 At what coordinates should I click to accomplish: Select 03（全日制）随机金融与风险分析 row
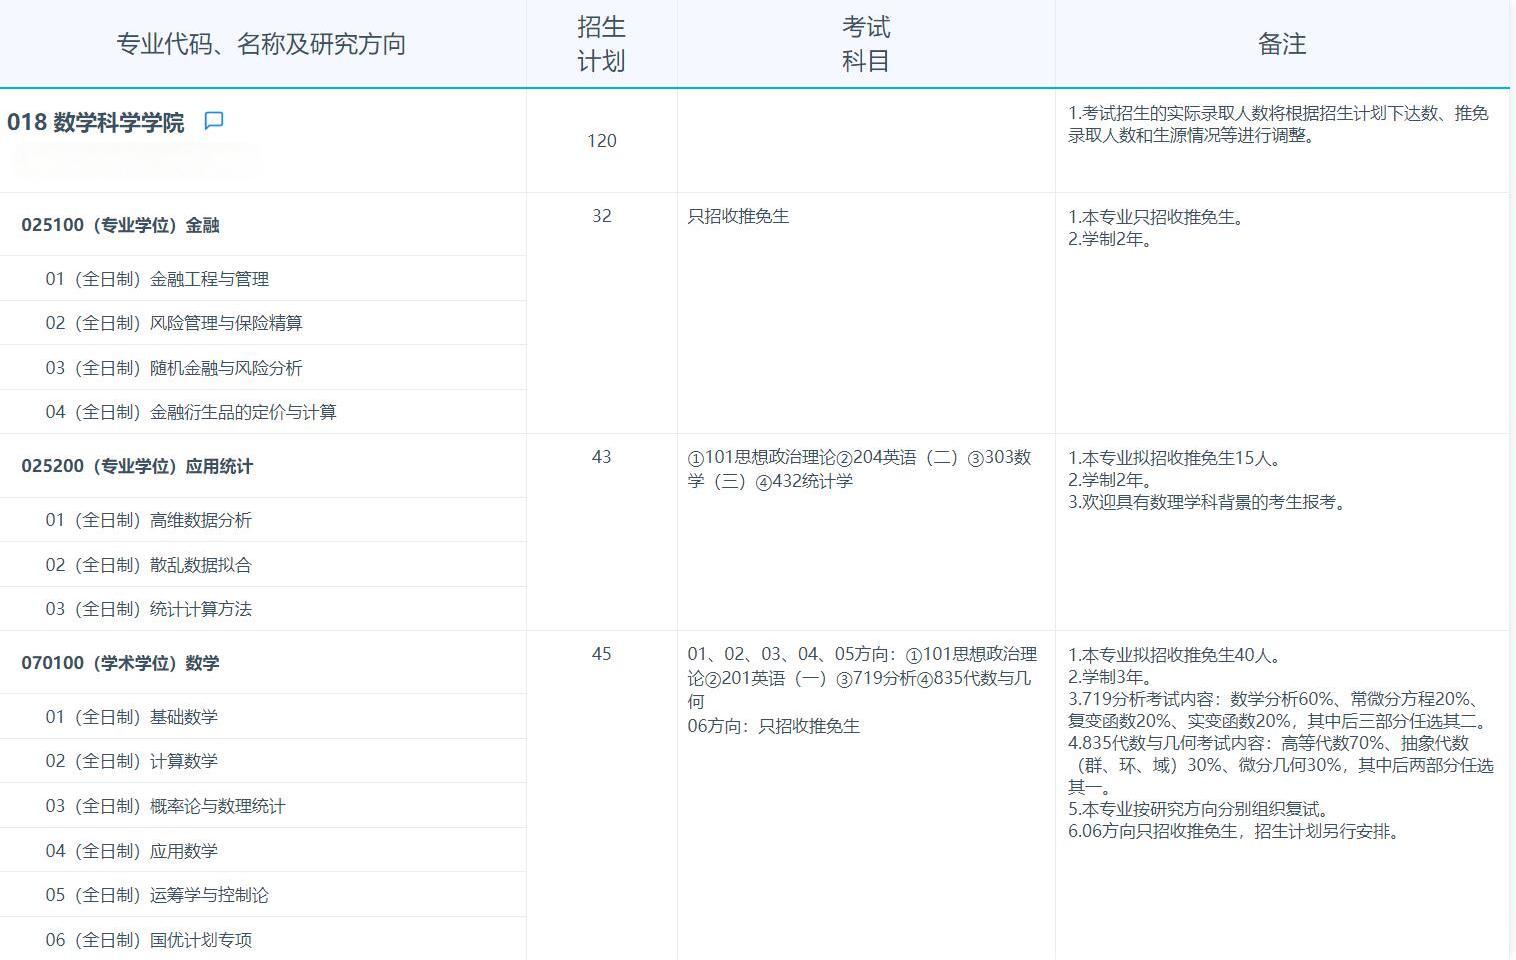coord(176,367)
